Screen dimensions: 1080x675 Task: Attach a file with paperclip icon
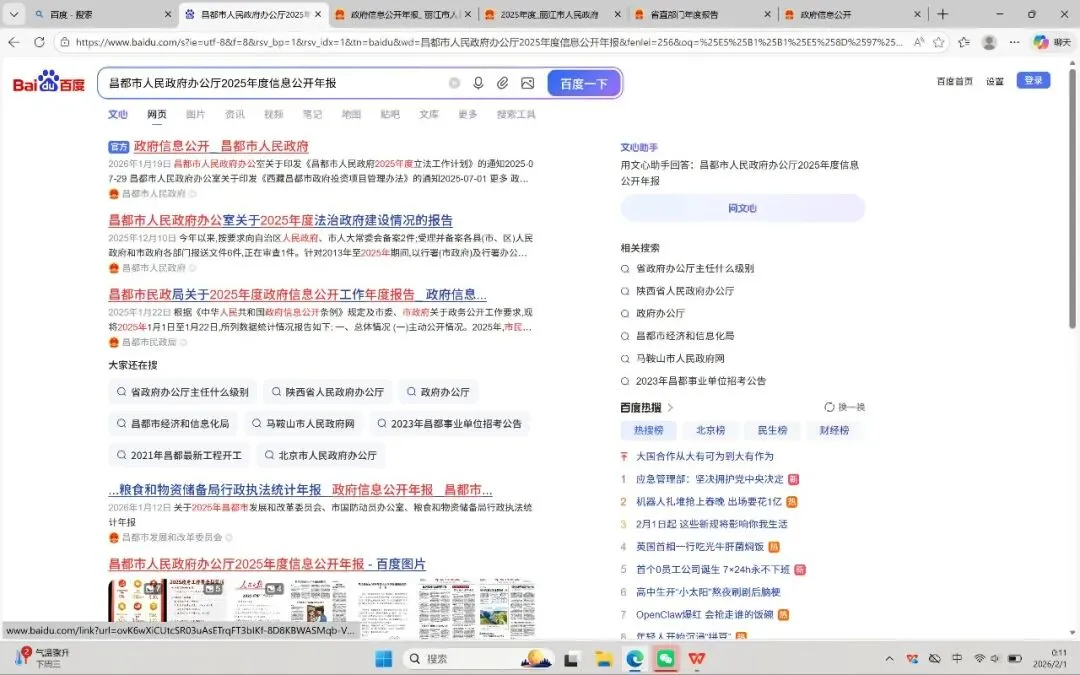tap(503, 83)
